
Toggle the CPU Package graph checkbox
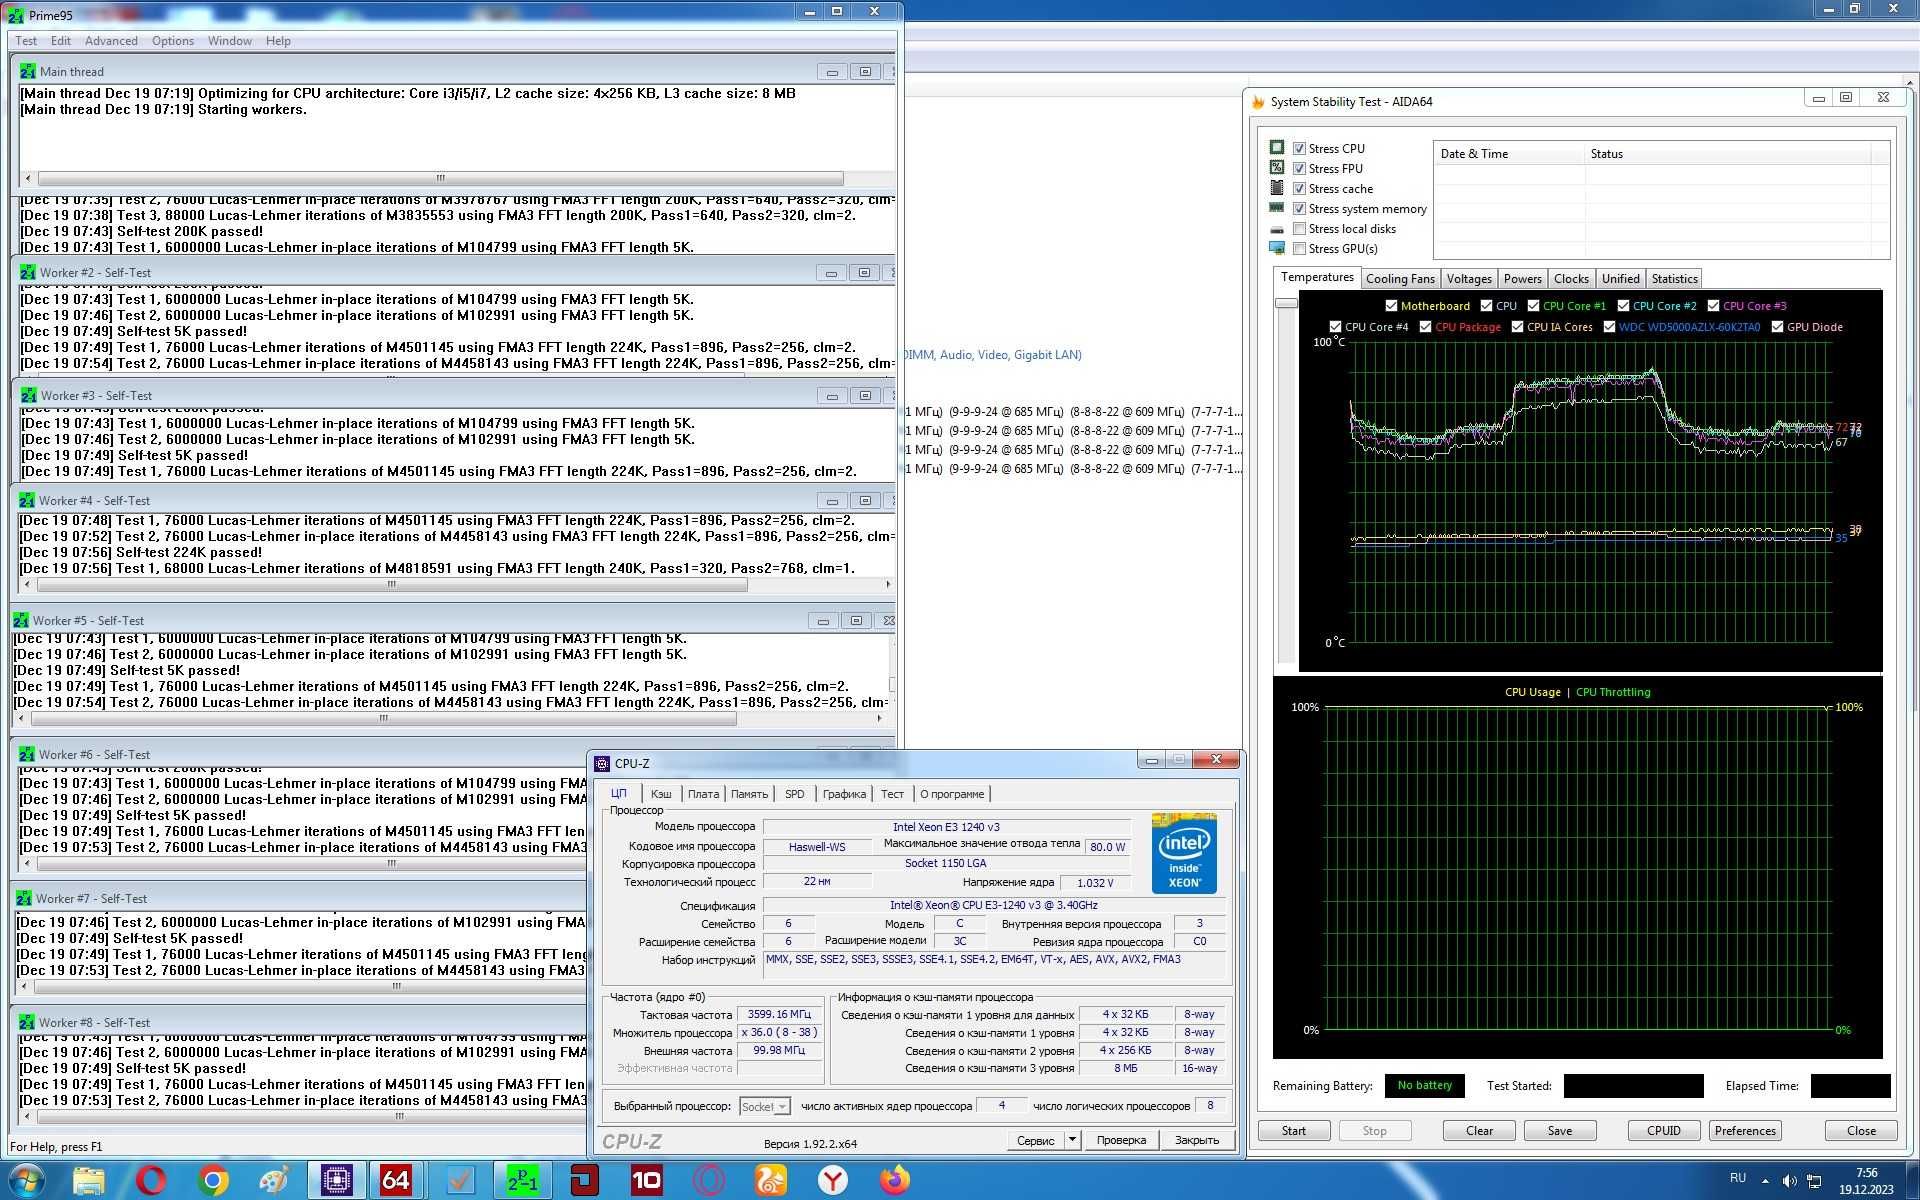(x=1425, y=327)
